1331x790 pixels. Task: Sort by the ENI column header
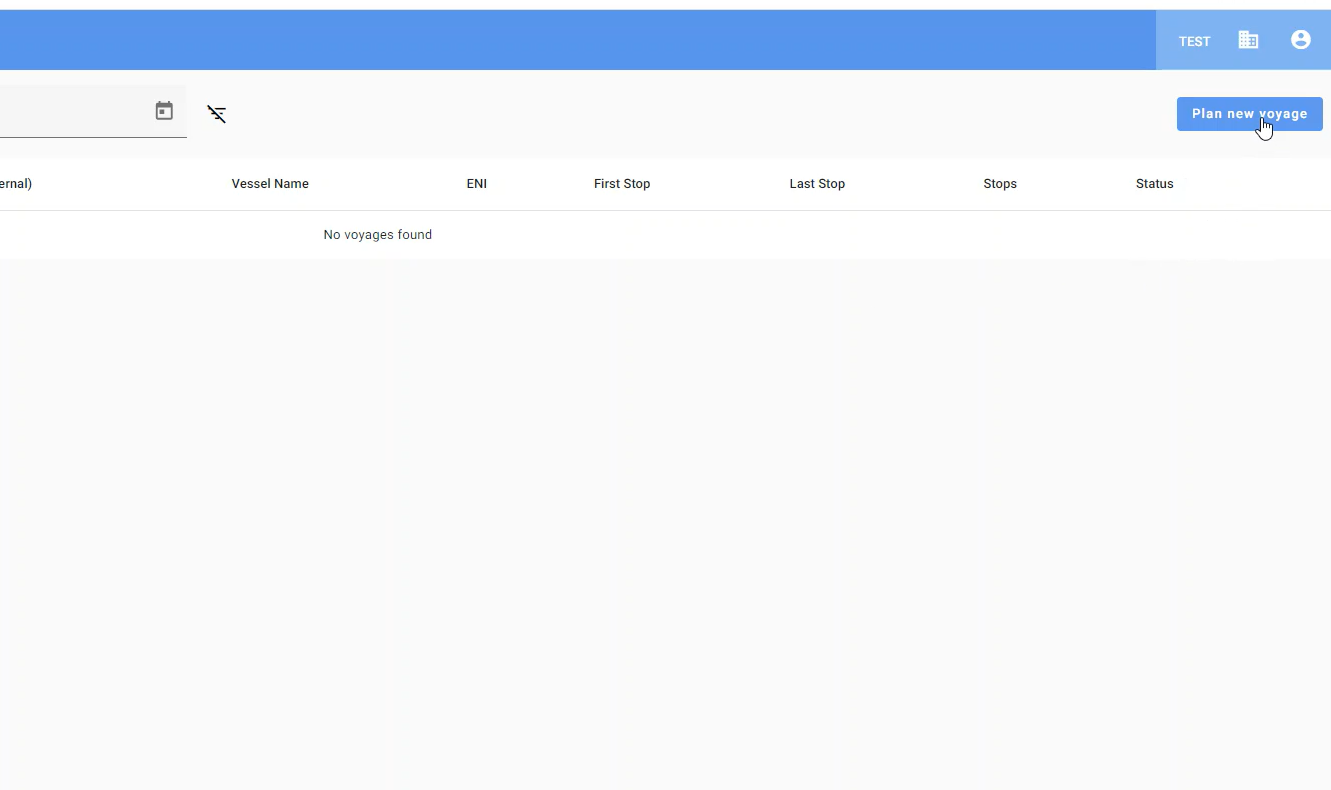[476, 184]
